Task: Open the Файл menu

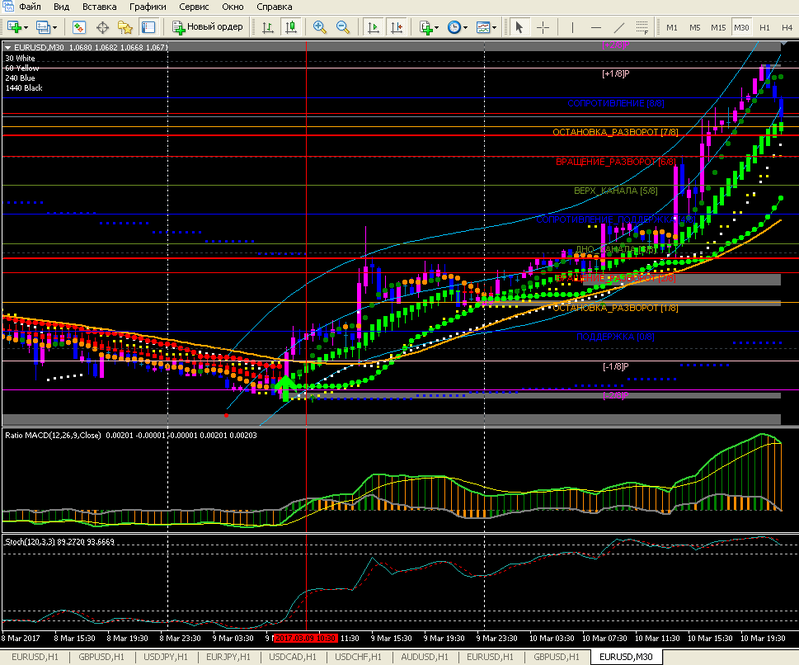Action: pos(30,7)
